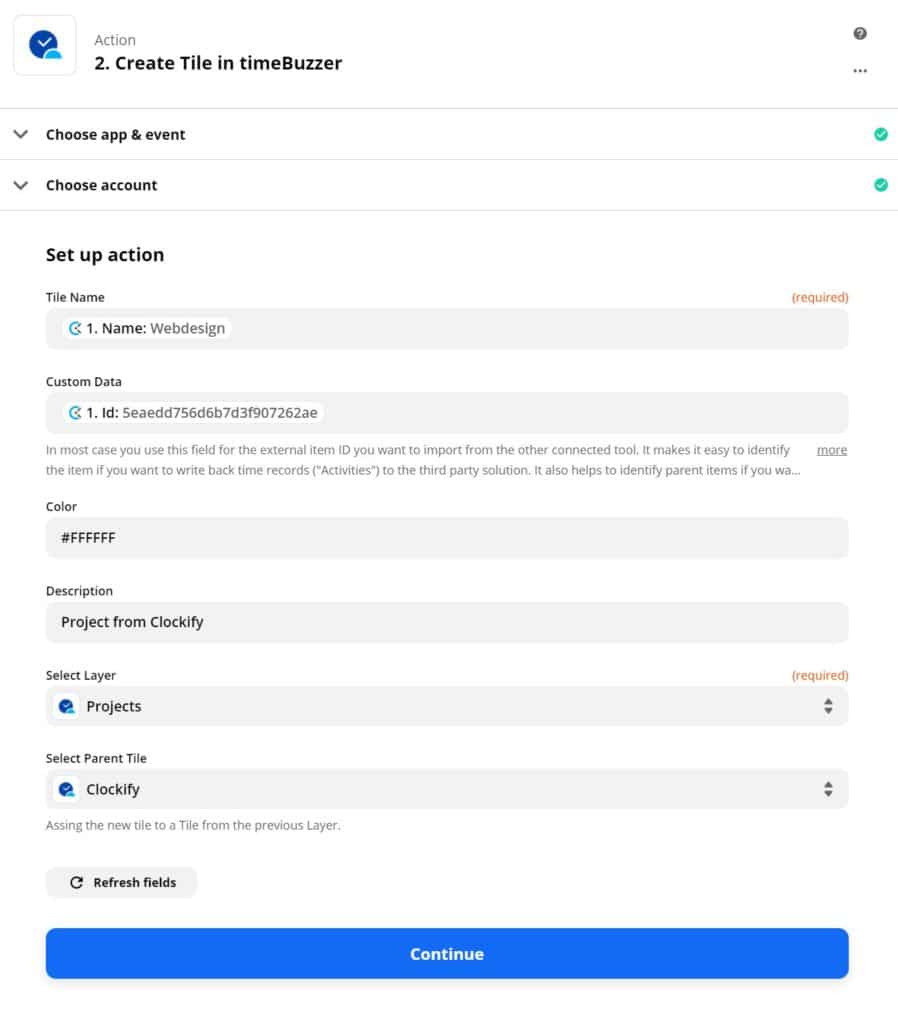
Task: Click the Continue button
Action: pyautogui.click(x=447, y=954)
